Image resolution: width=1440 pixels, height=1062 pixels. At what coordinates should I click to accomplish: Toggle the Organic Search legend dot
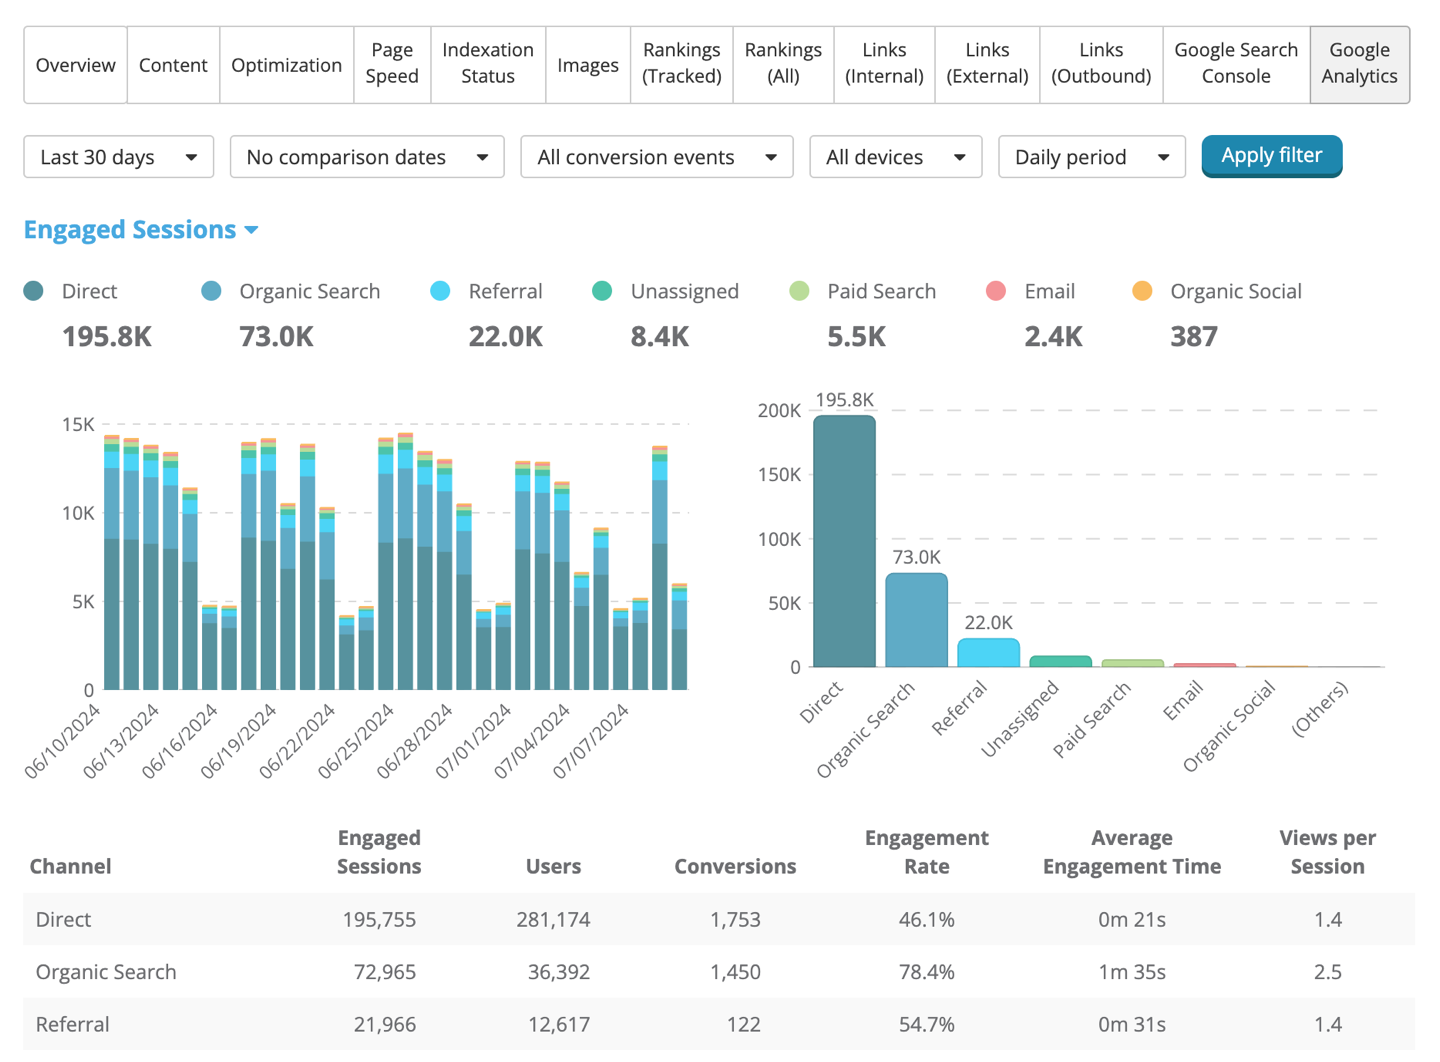point(211,291)
